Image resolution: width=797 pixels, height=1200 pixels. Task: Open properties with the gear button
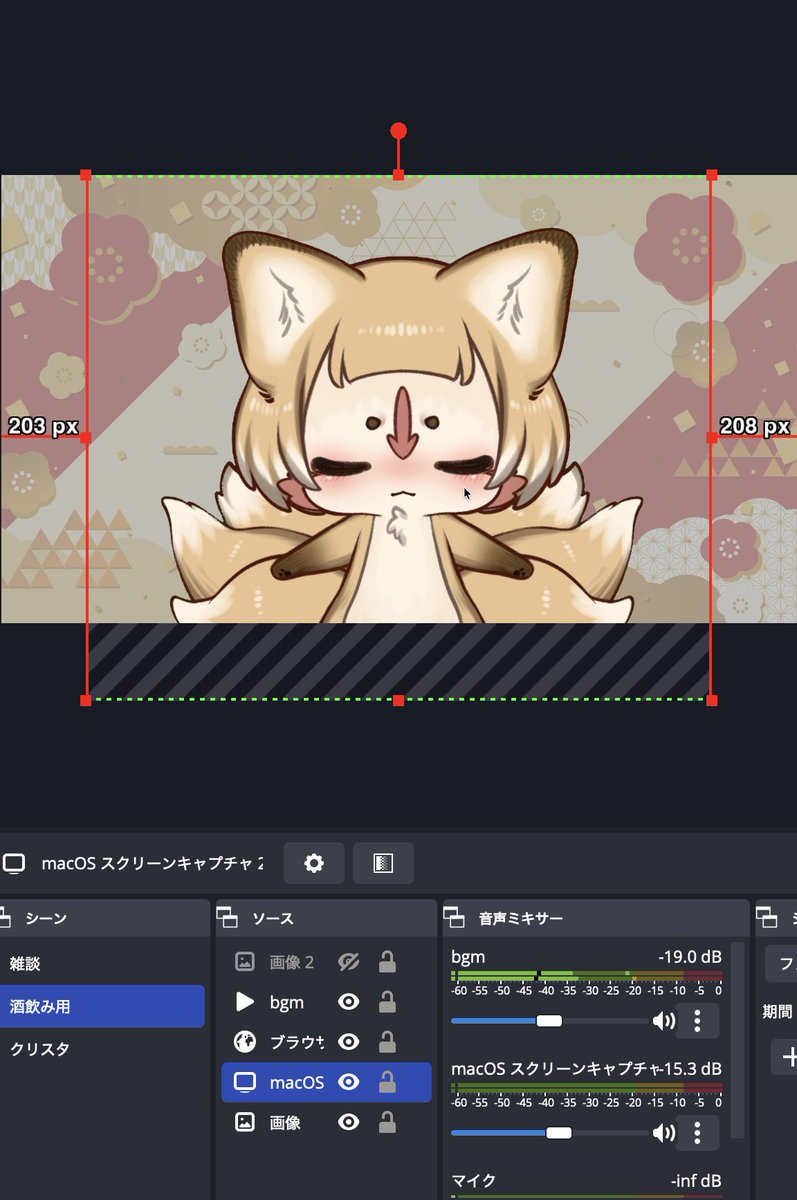click(x=314, y=863)
